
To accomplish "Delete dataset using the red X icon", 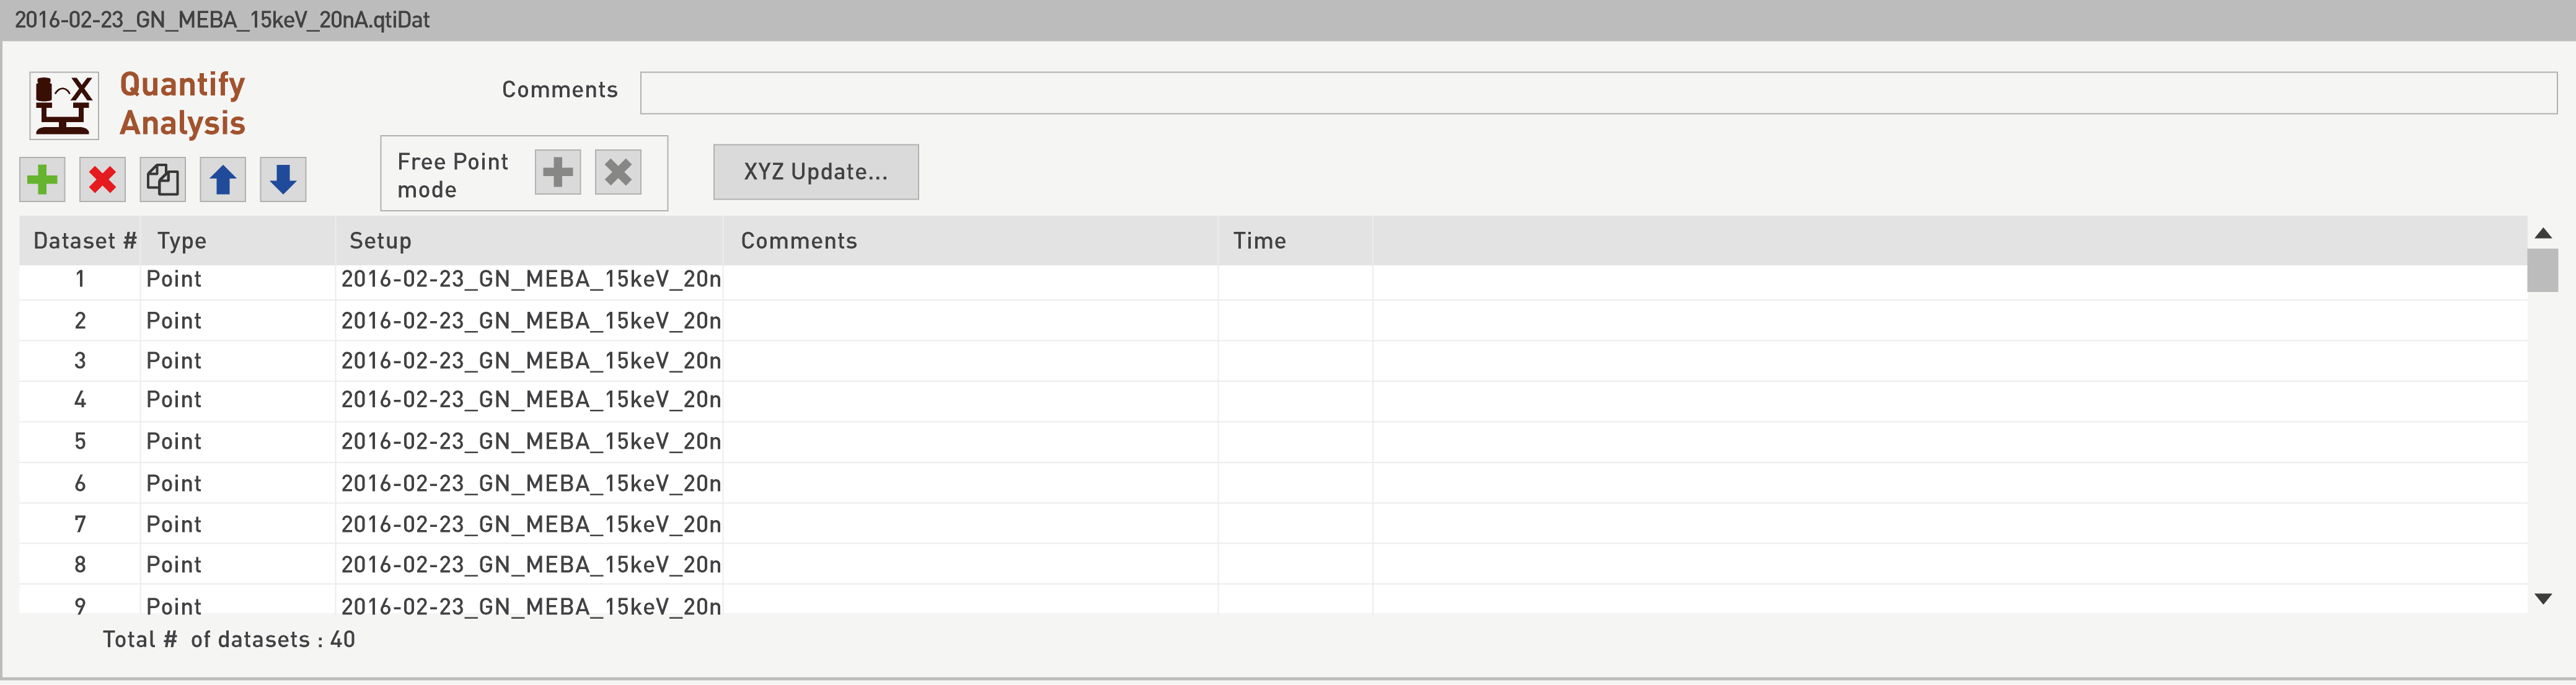I will pyautogui.click(x=102, y=180).
